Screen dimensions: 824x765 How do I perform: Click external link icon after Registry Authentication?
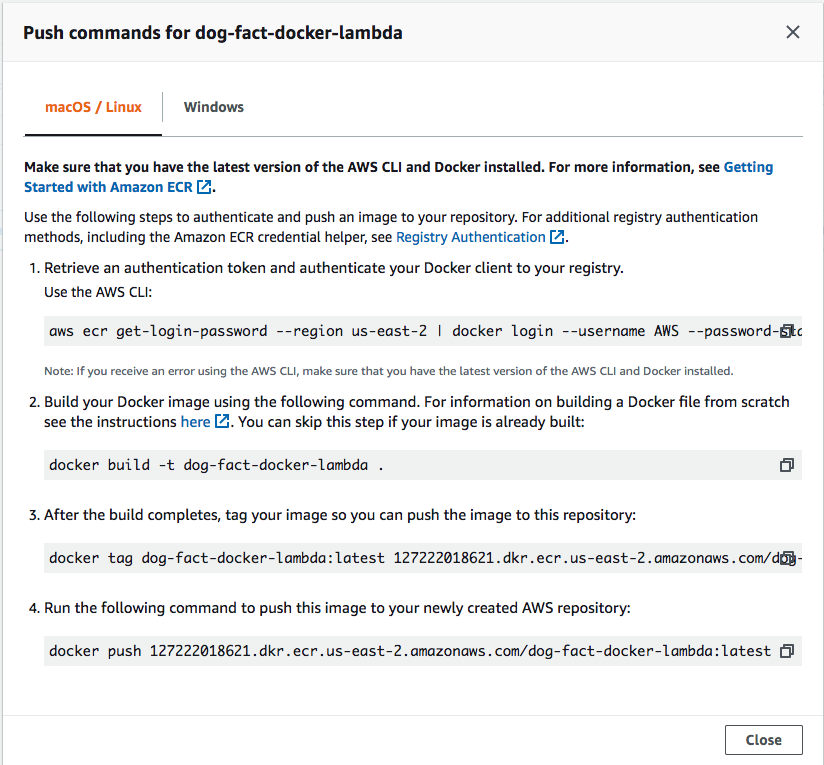[x=557, y=237]
